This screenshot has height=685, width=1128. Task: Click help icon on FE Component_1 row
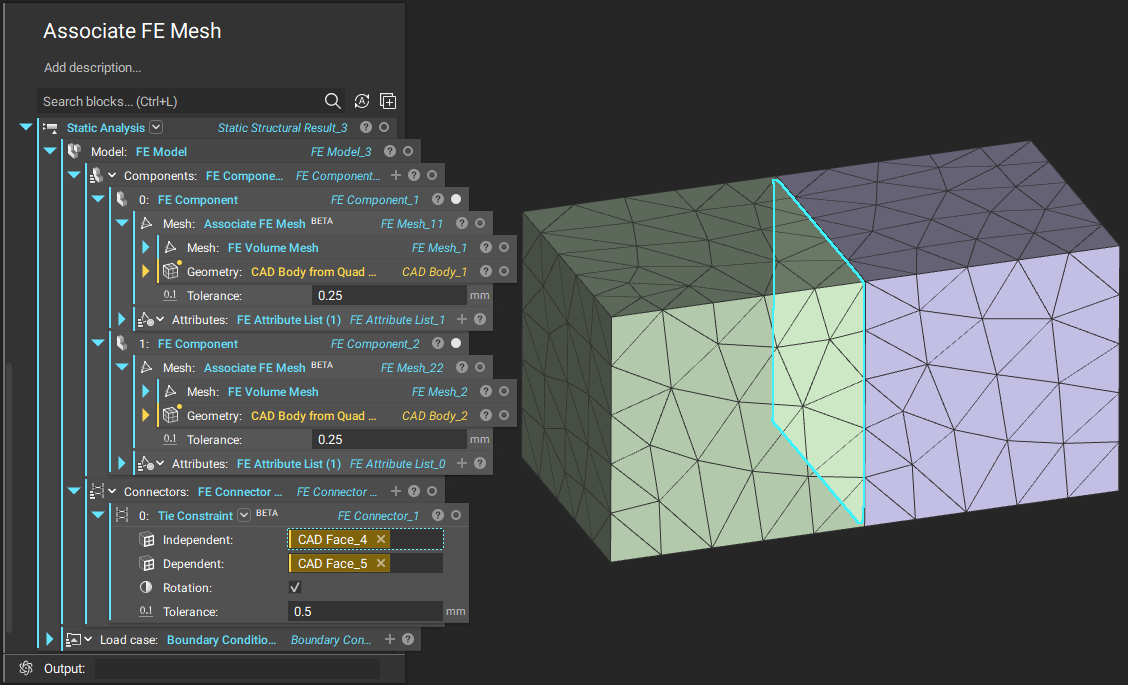(437, 199)
